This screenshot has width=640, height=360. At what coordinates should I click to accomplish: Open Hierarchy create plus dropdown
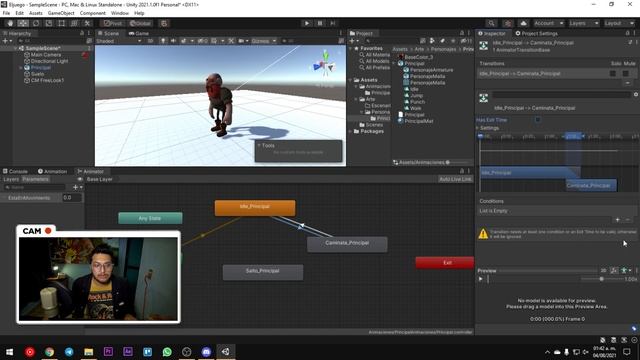tap(7, 41)
